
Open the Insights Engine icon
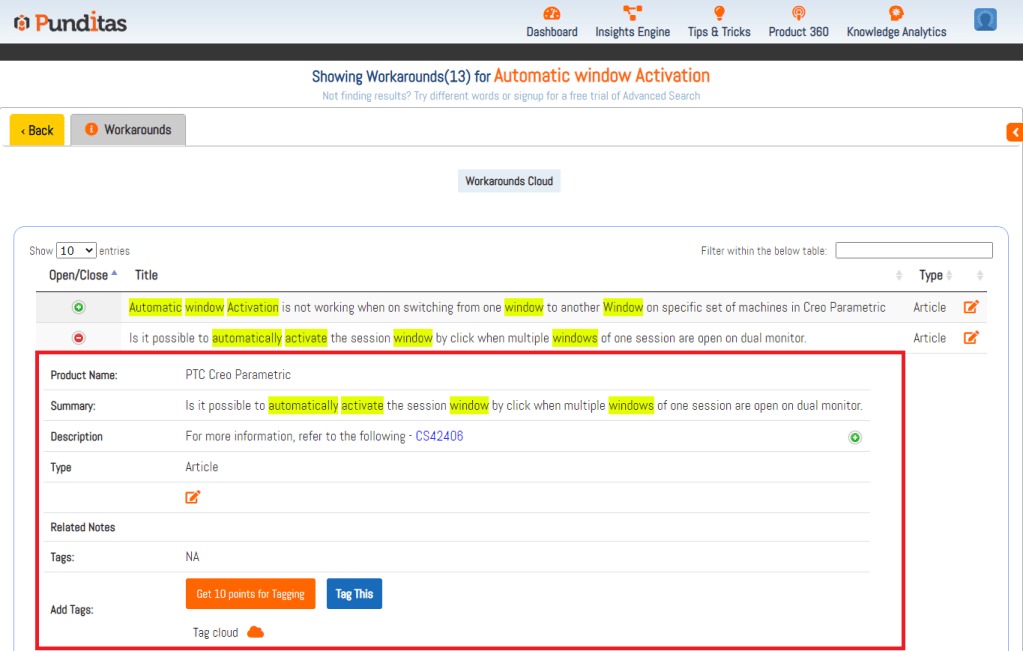tap(632, 14)
